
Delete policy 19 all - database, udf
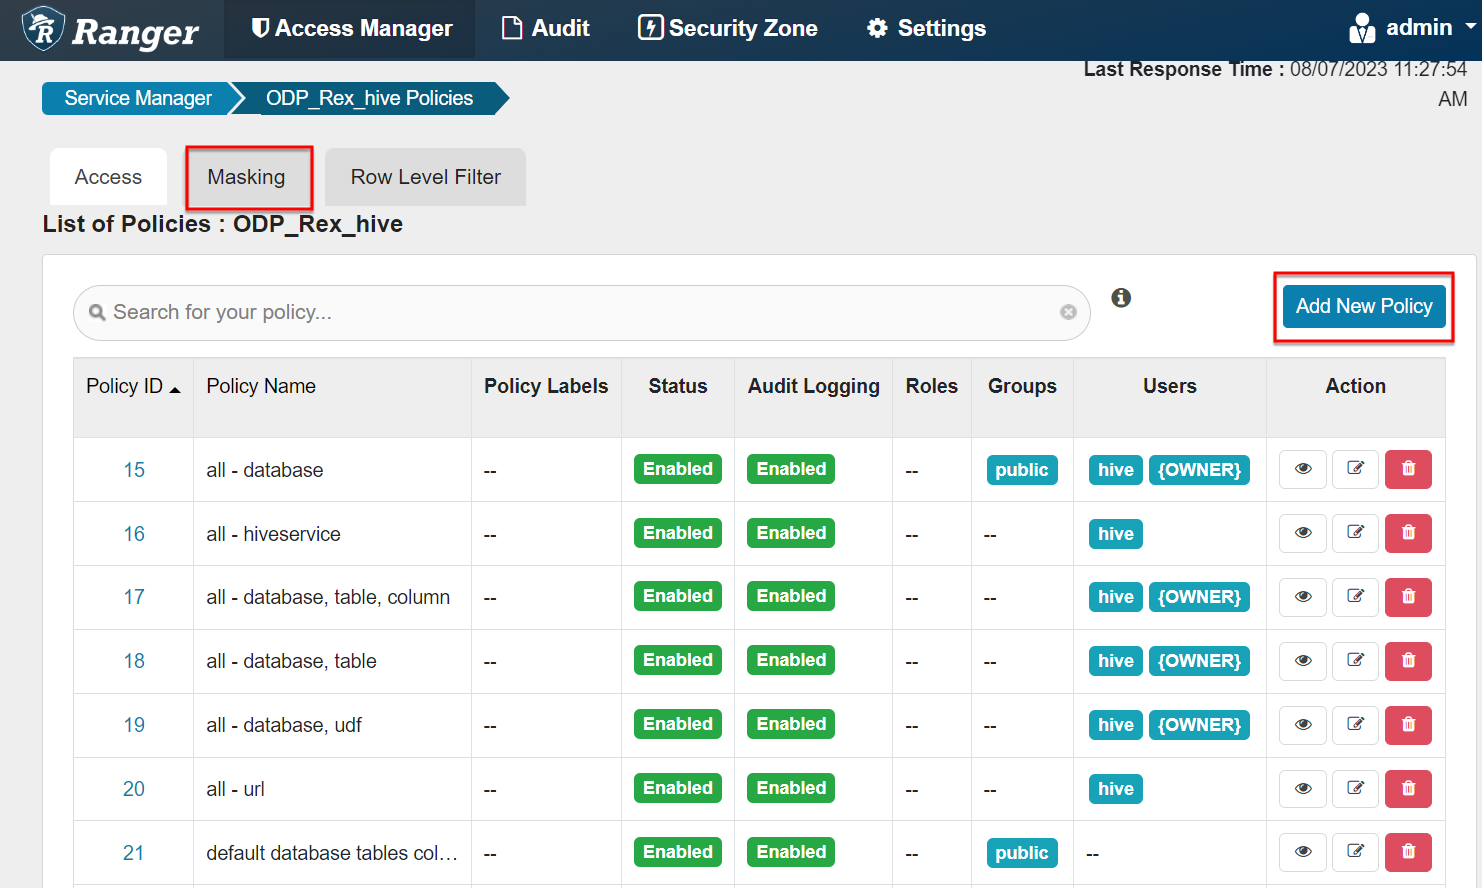point(1408,725)
